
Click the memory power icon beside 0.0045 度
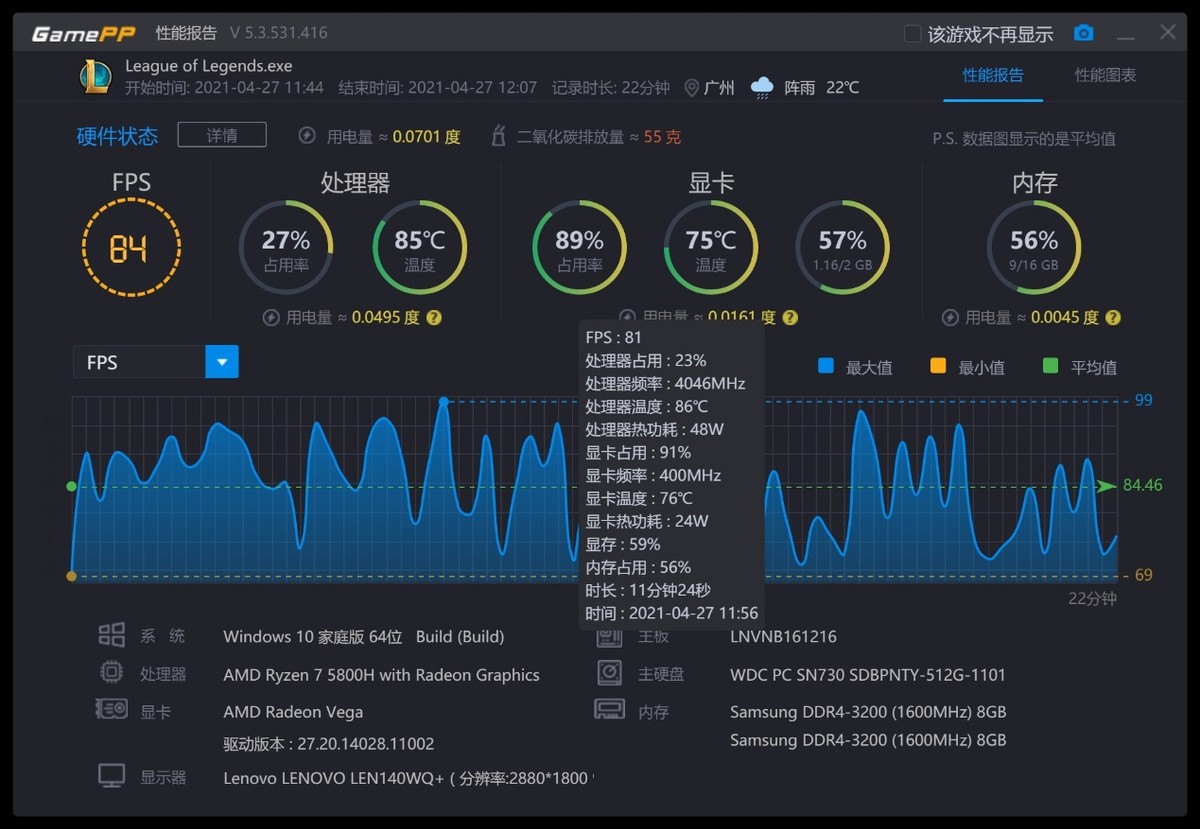(x=950, y=317)
